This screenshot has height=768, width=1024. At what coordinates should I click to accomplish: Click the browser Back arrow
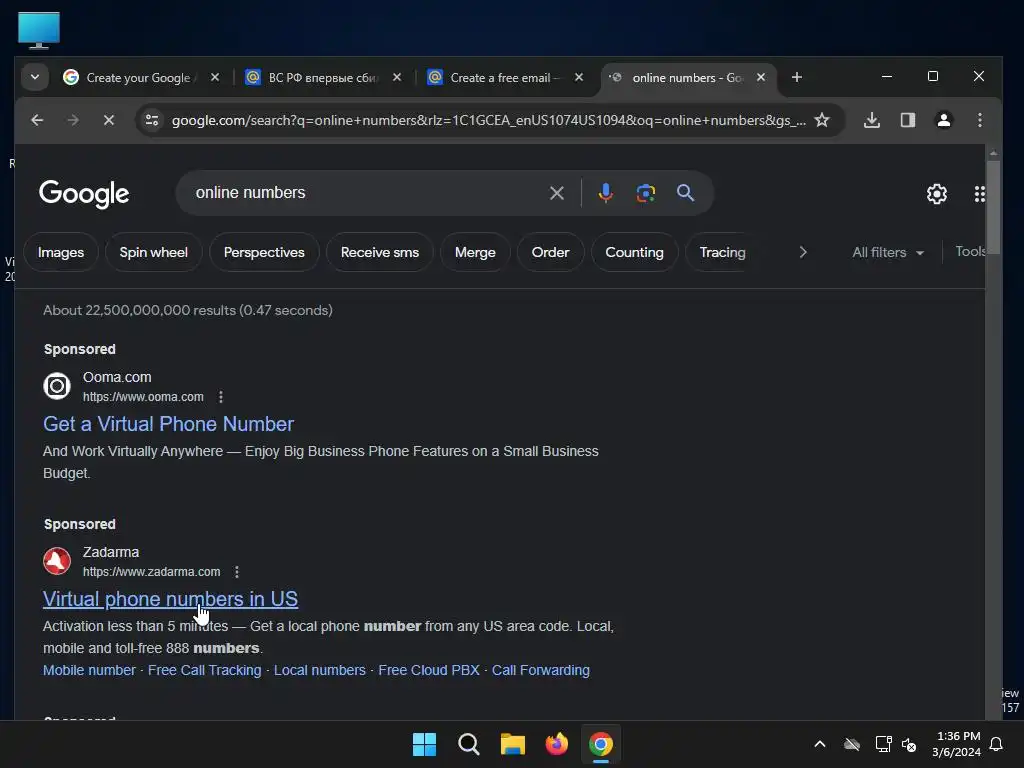37,120
